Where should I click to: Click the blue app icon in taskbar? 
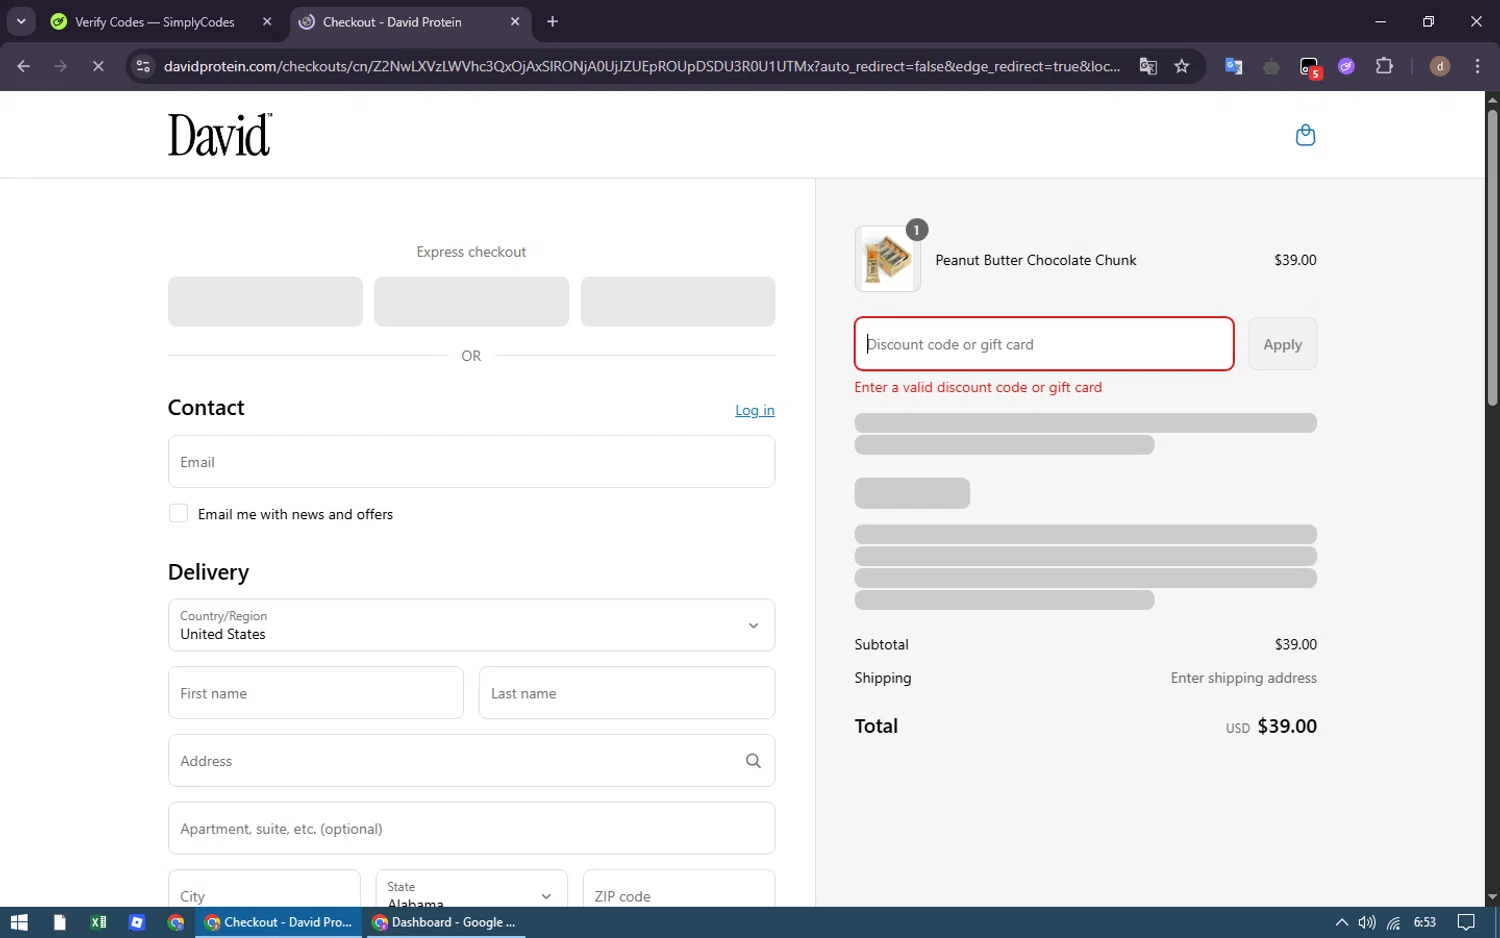click(x=137, y=922)
